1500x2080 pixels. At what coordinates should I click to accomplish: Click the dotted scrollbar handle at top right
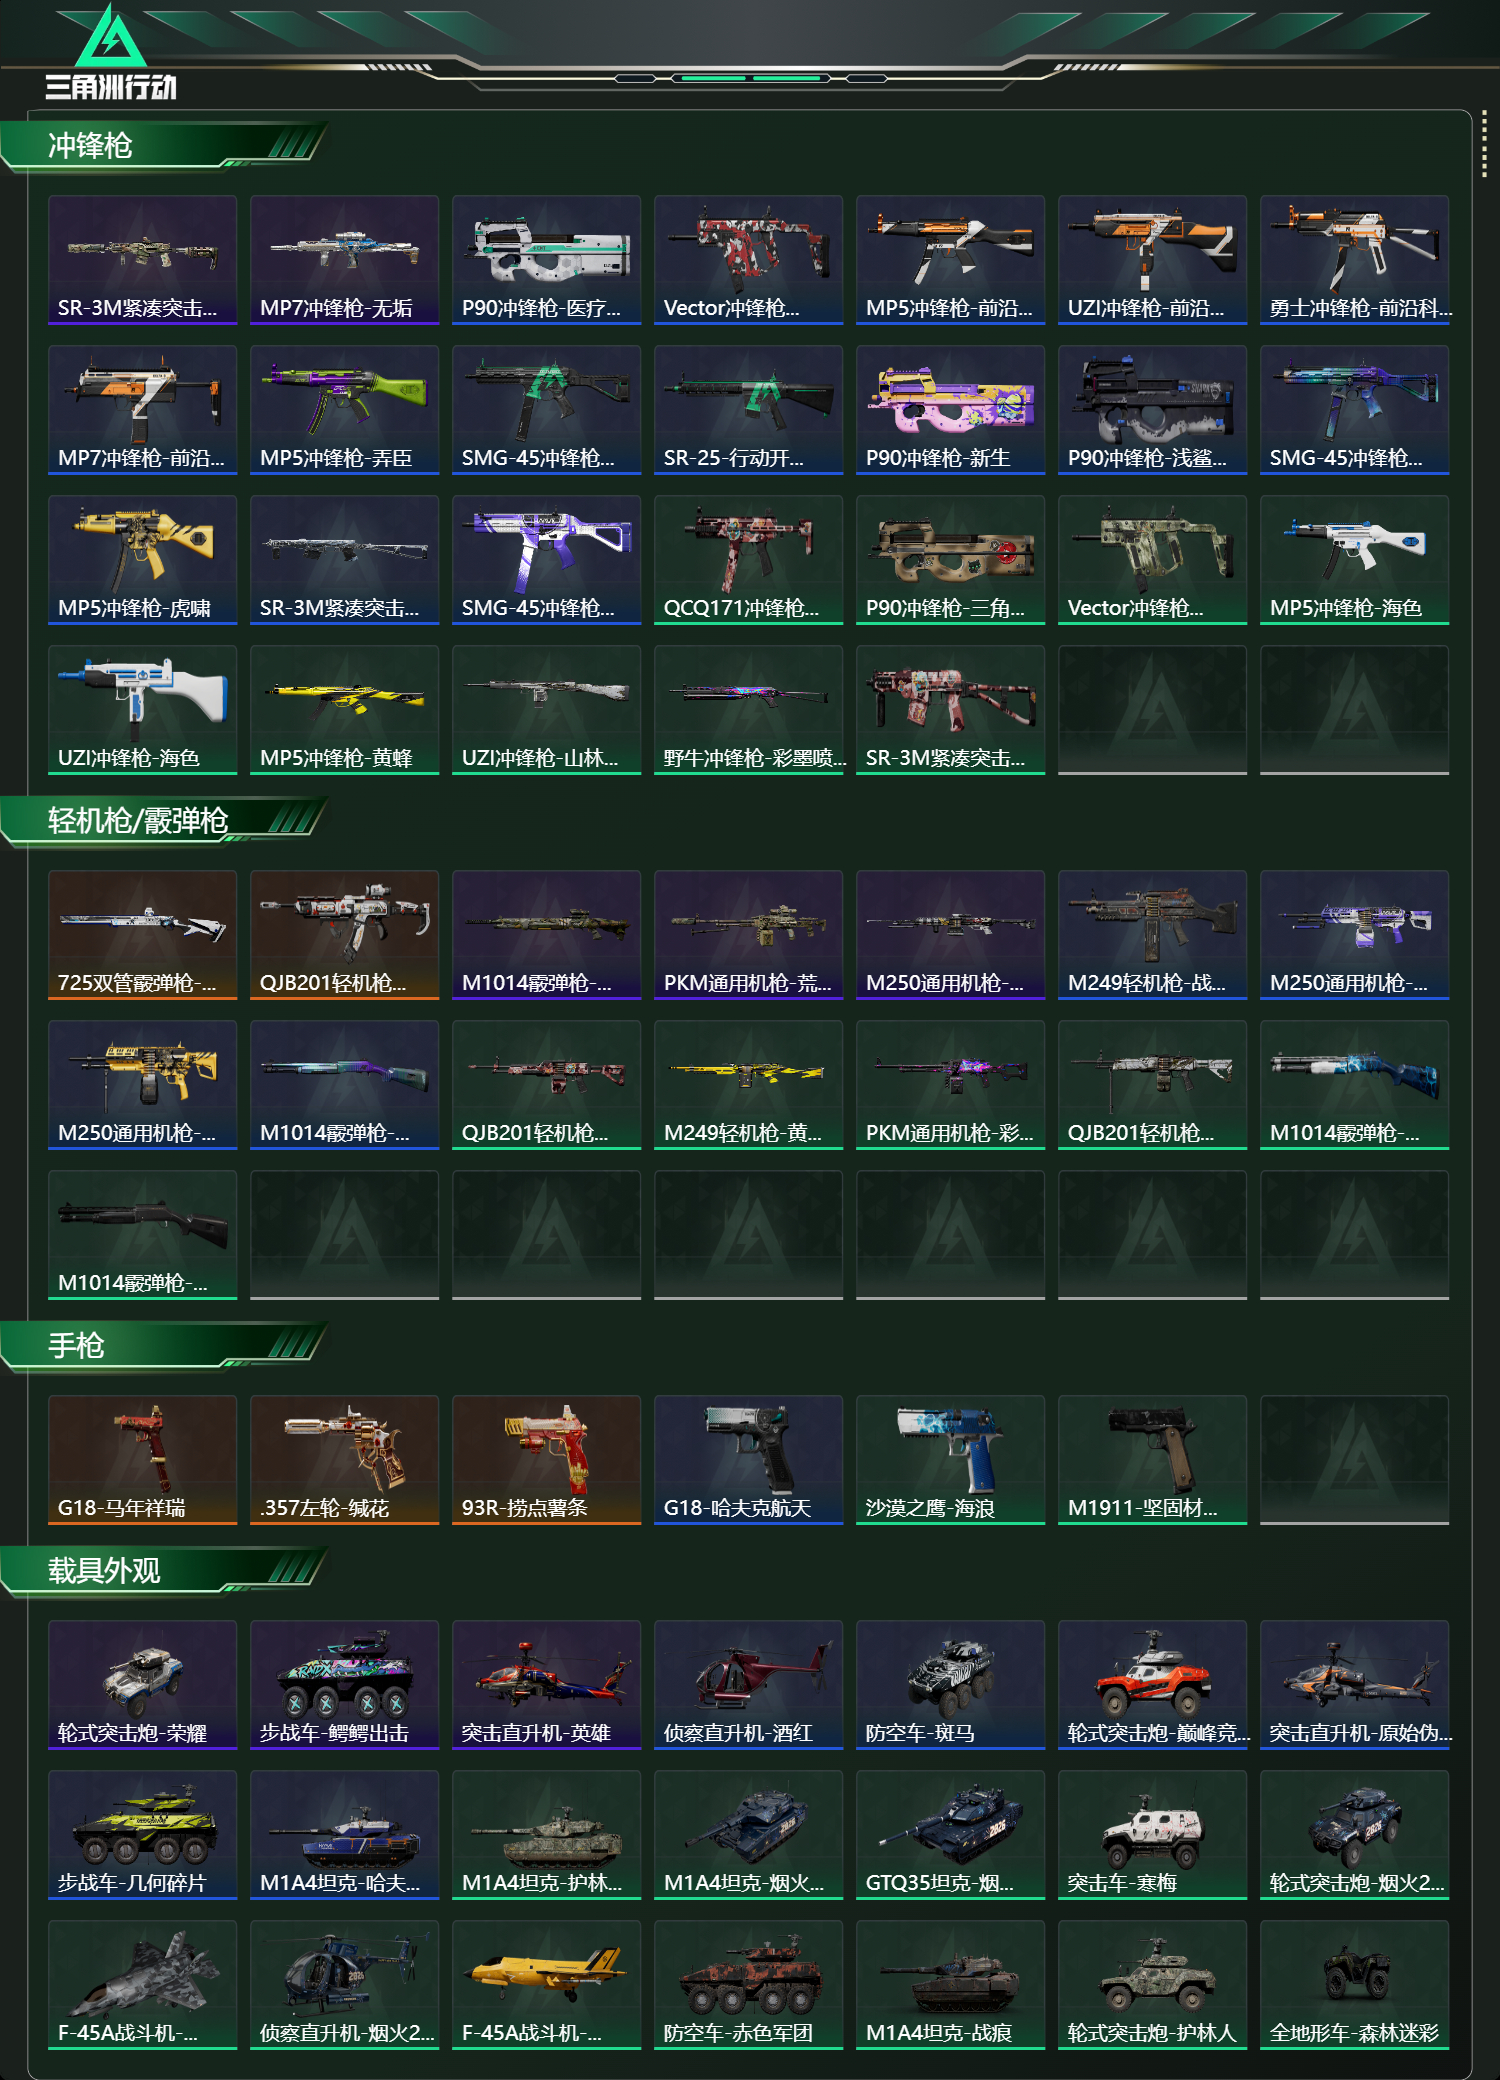tap(1484, 147)
